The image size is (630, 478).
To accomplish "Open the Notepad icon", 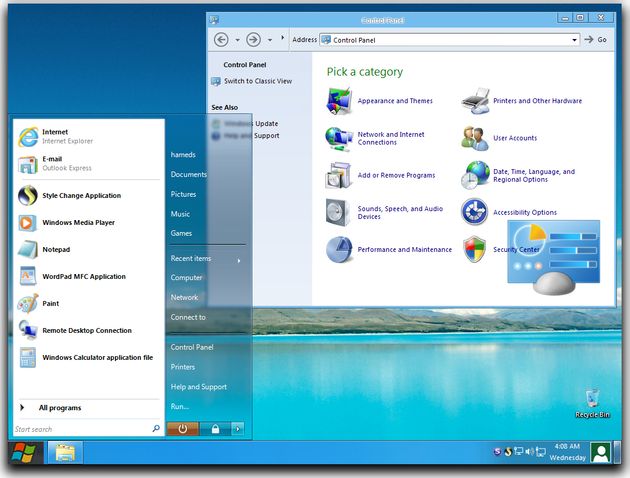I will 28,249.
